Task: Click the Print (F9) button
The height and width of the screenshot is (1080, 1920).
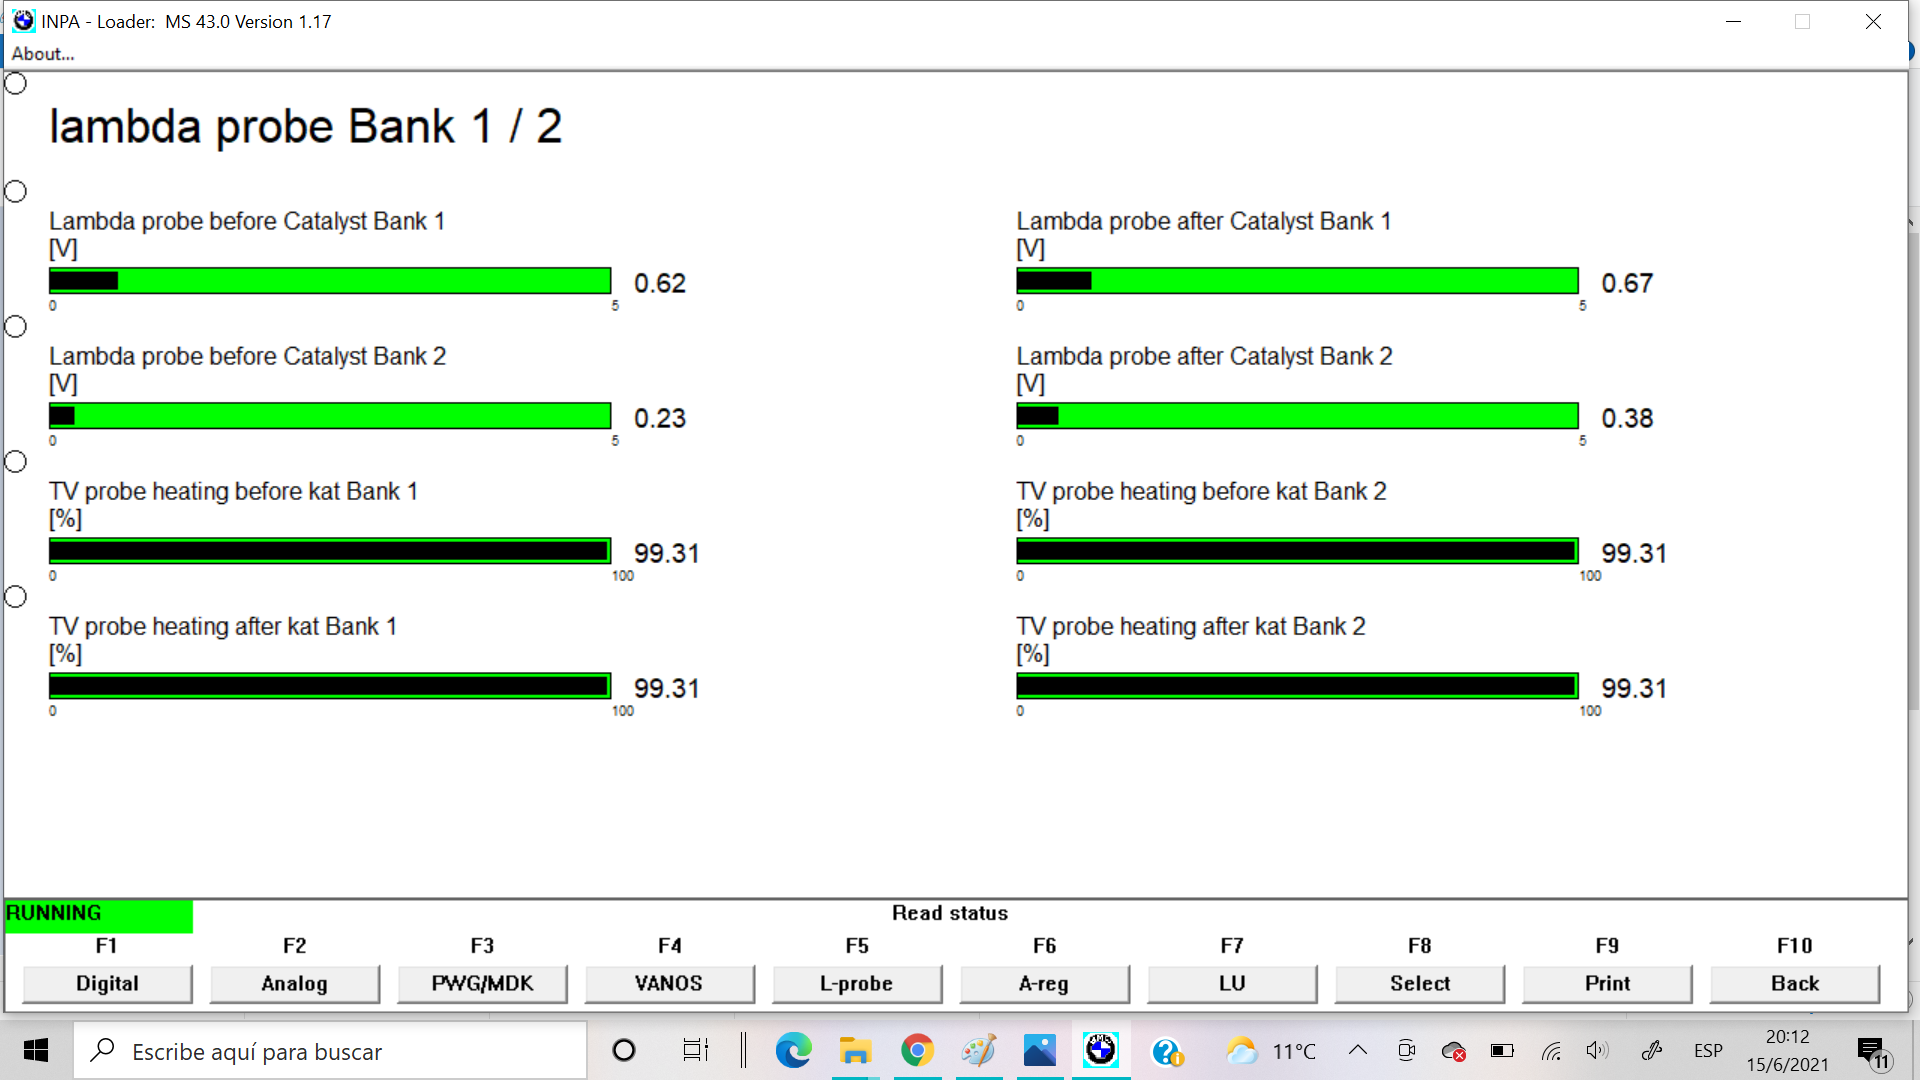Action: pos(1607,982)
